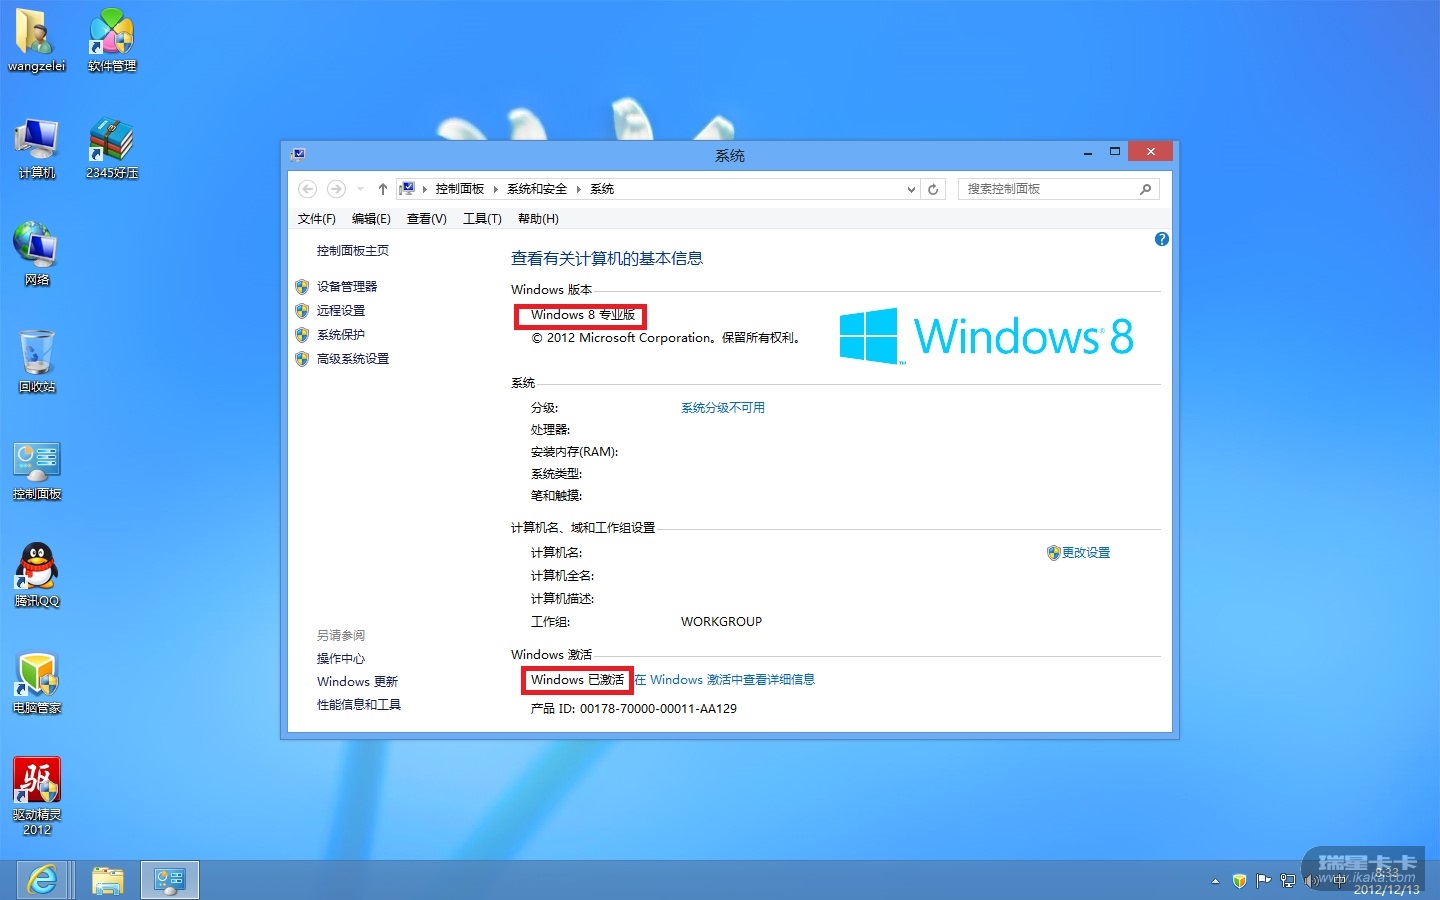Select the 回收站 recycle bin icon
Image resolution: width=1440 pixels, height=900 pixels.
36,362
